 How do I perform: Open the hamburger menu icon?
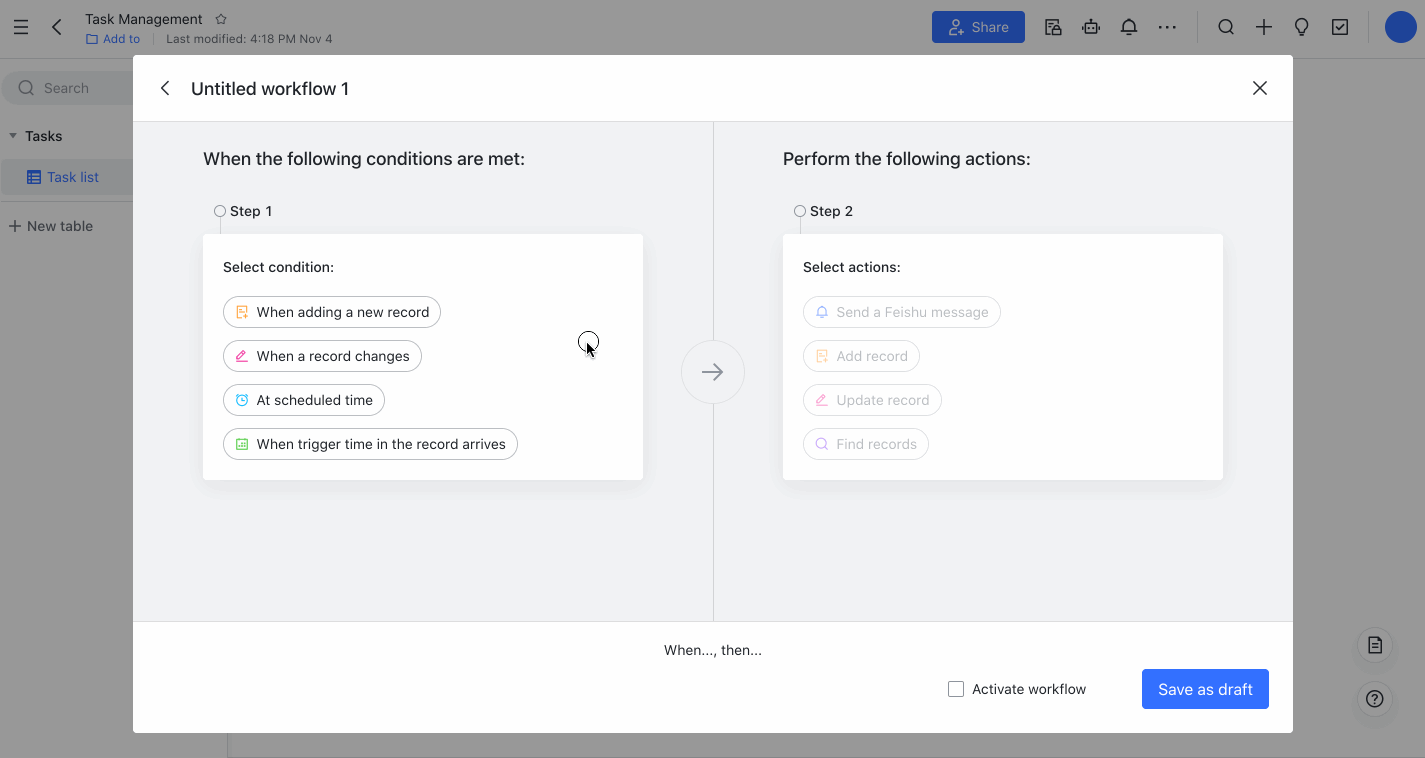21,27
